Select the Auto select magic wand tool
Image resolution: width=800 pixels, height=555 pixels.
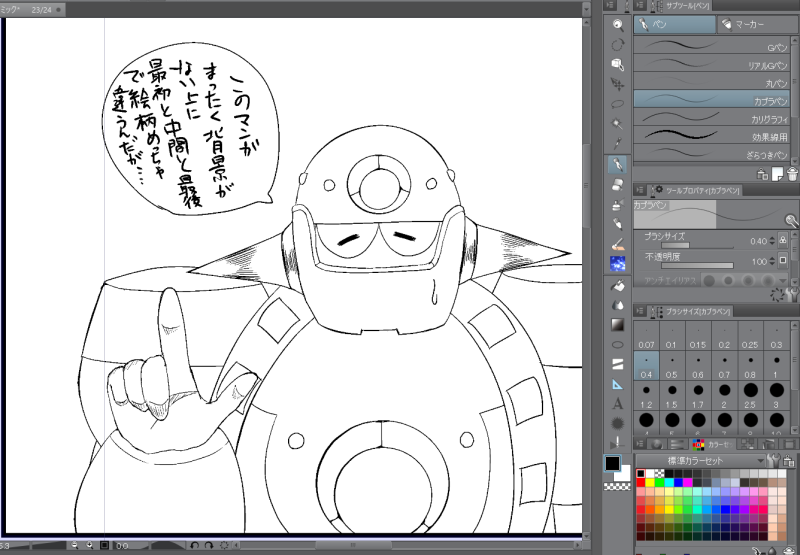point(618,124)
